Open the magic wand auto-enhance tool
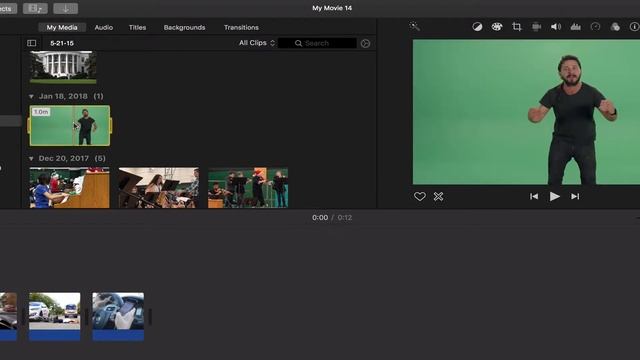 pos(414,27)
